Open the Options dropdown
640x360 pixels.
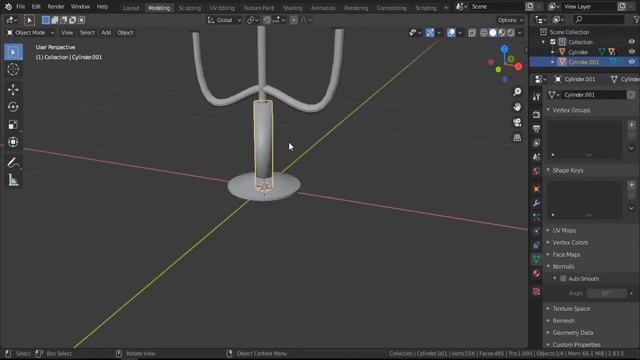[x=510, y=20]
